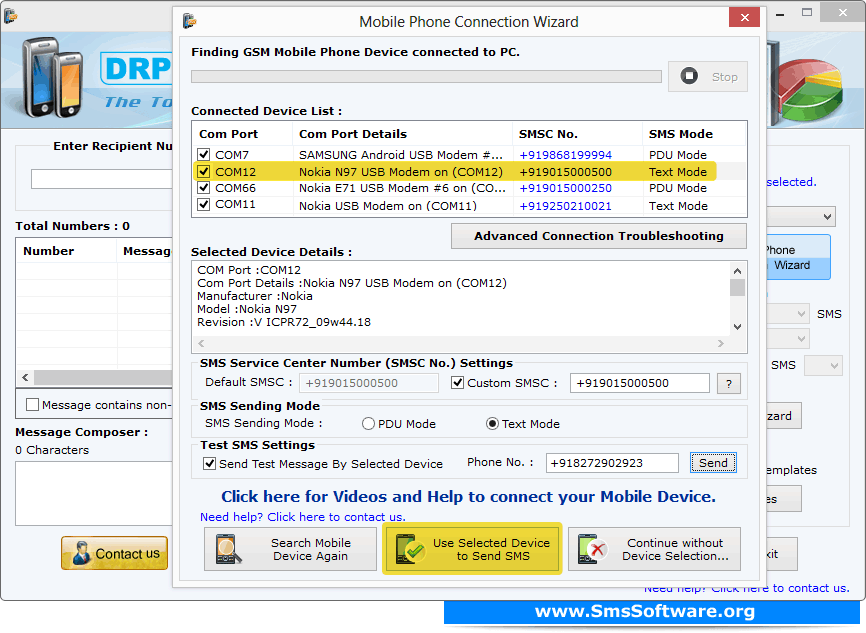Click the test Phone No. input field

(x=612, y=463)
